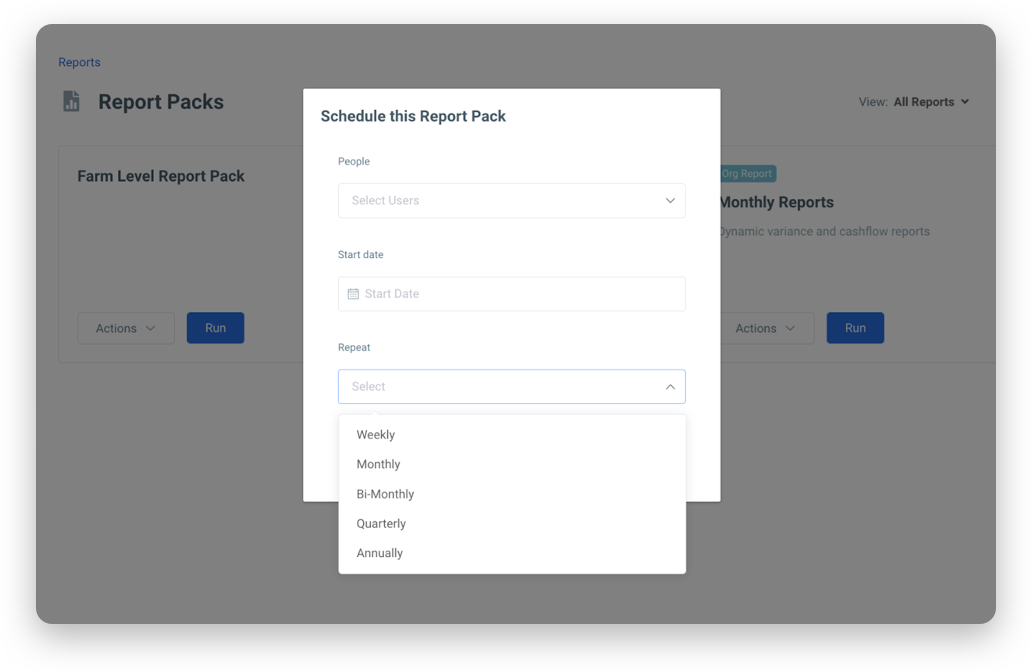Click the Farm Level Report Pack title
Viewport: 1032px width, 672px height.
pos(161,176)
